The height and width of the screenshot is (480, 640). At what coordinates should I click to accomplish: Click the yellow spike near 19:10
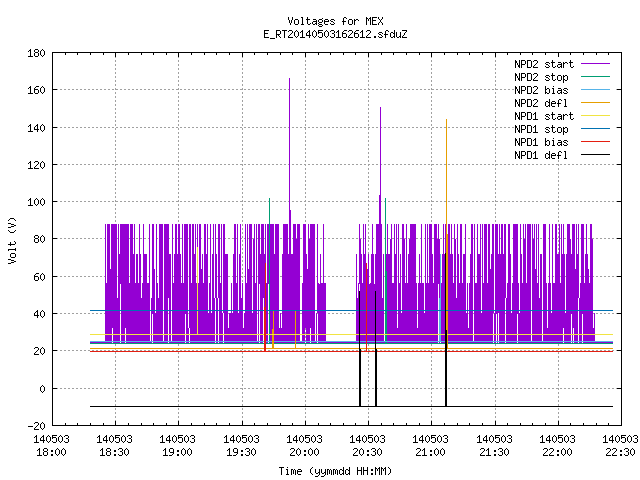[x=198, y=290]
